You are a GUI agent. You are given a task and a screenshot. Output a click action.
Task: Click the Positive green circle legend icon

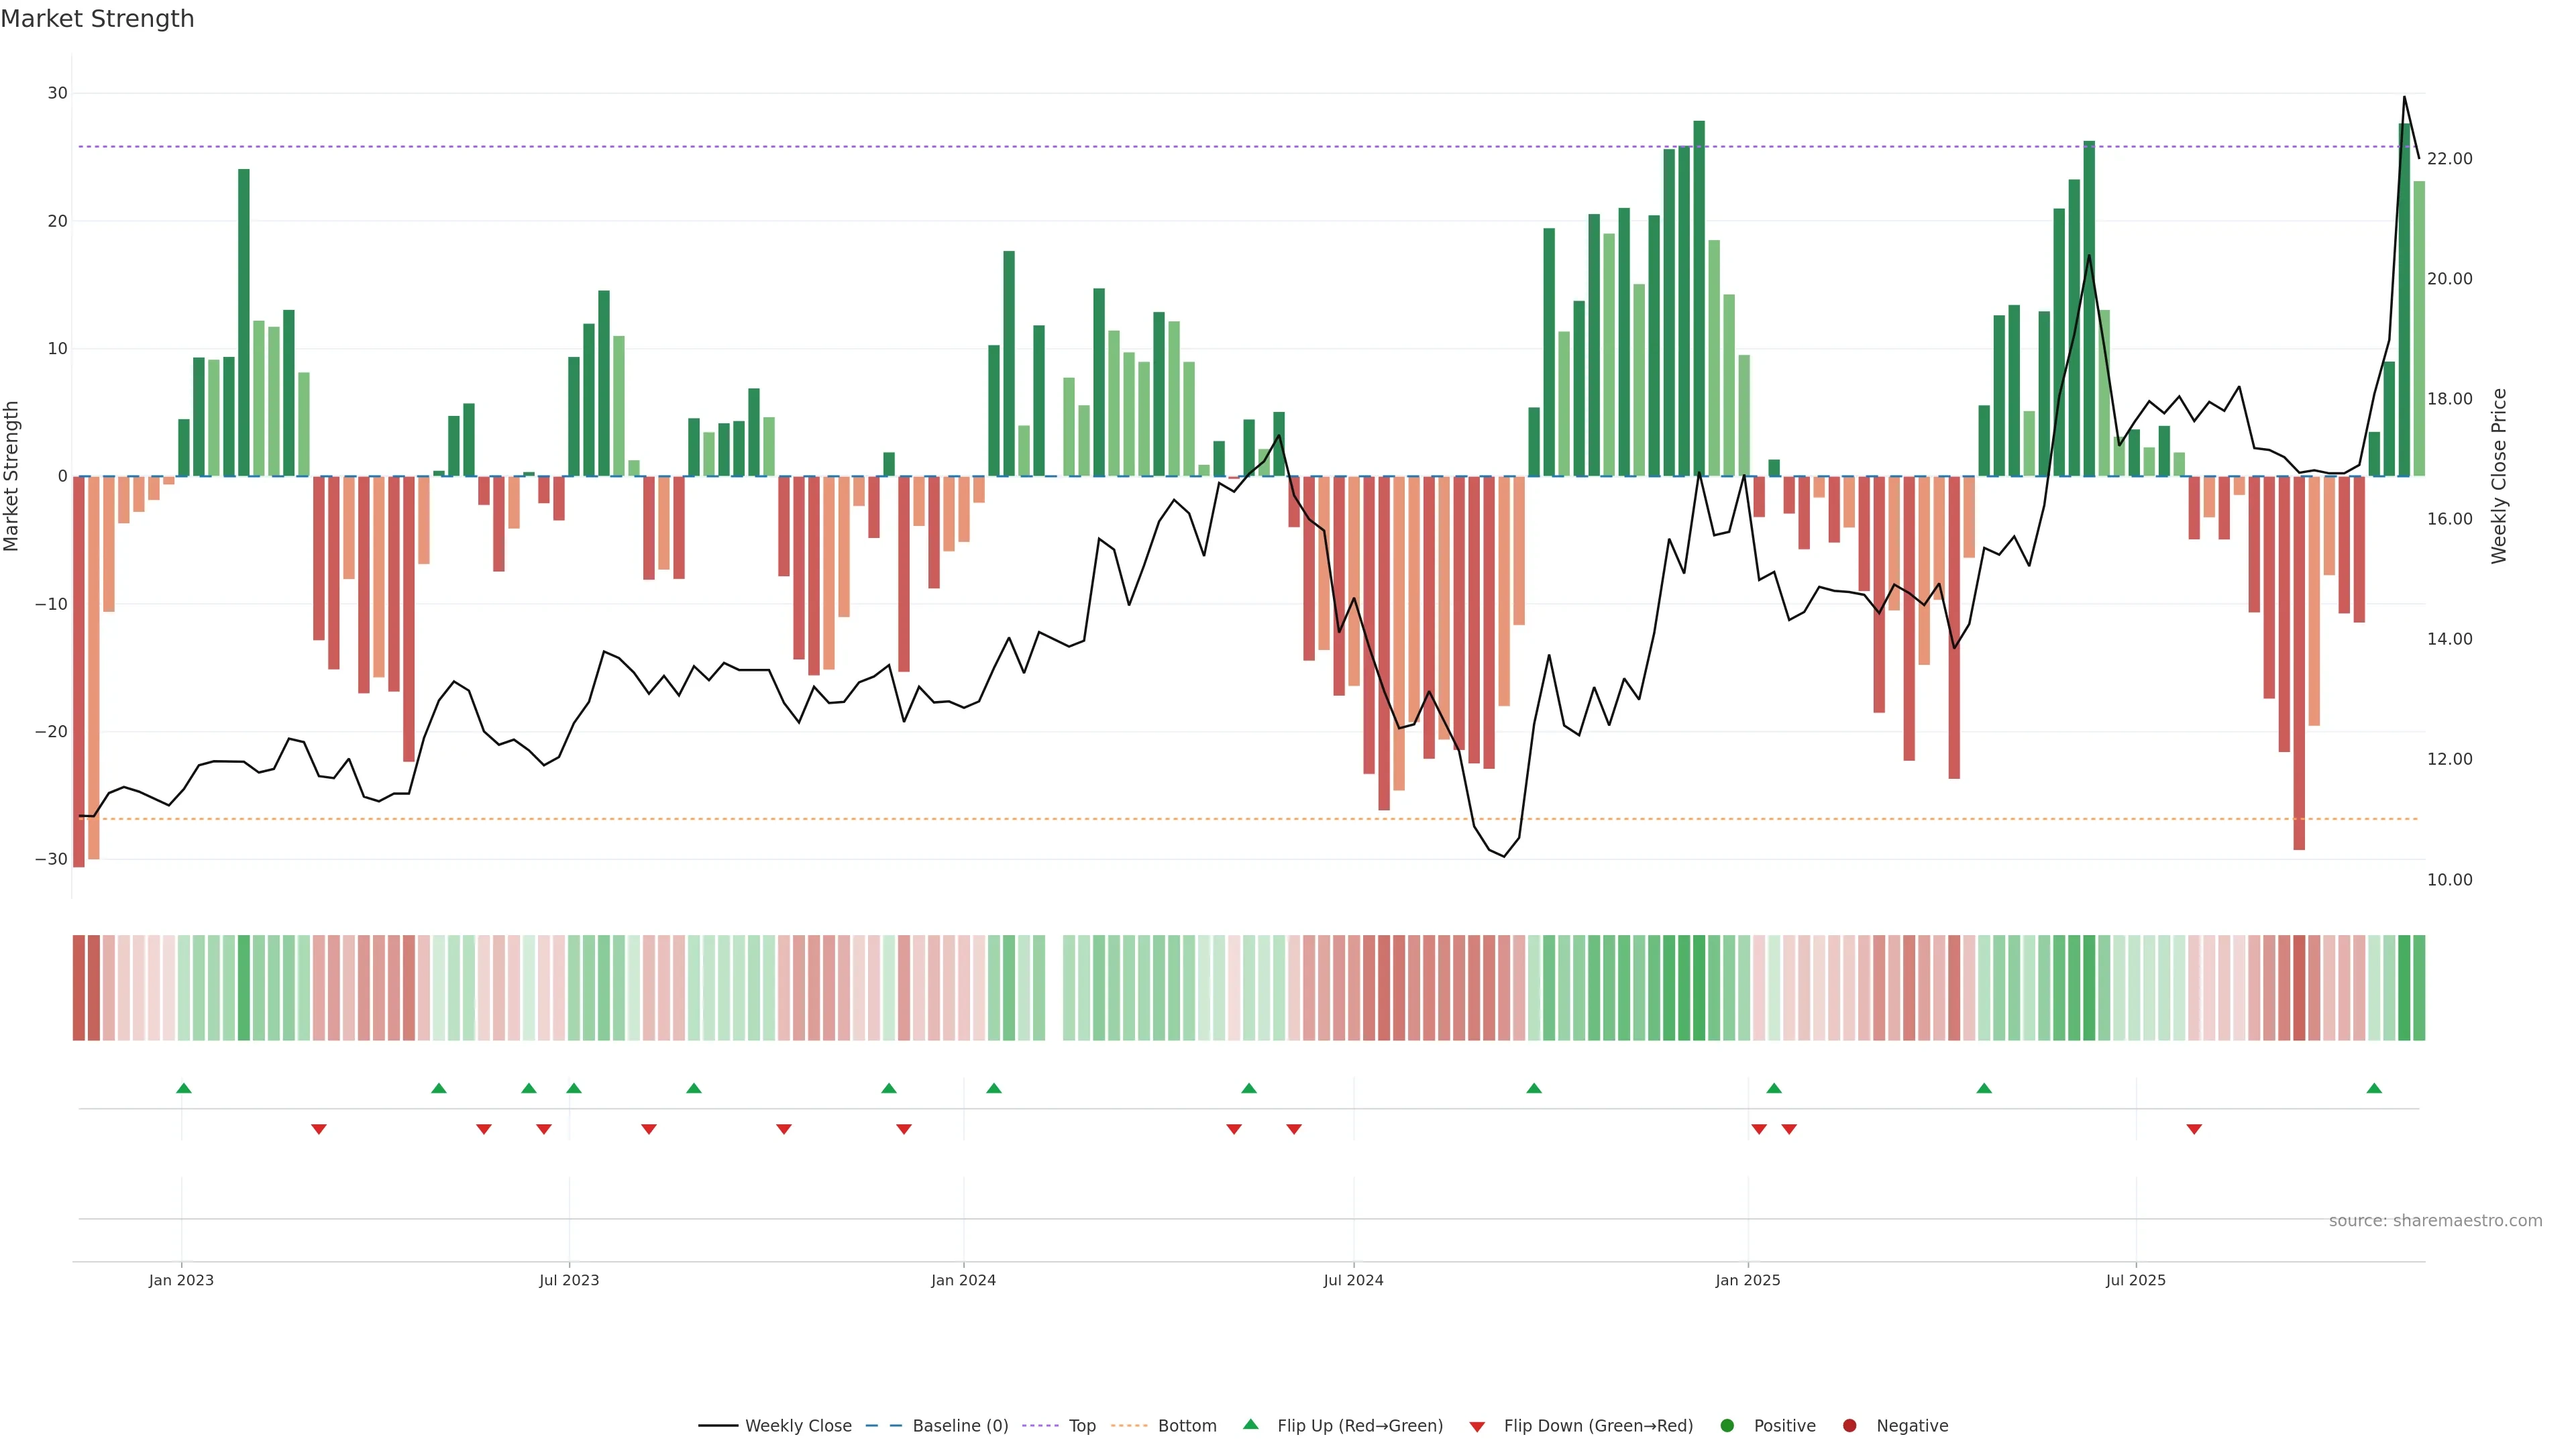point(1727,1425)
